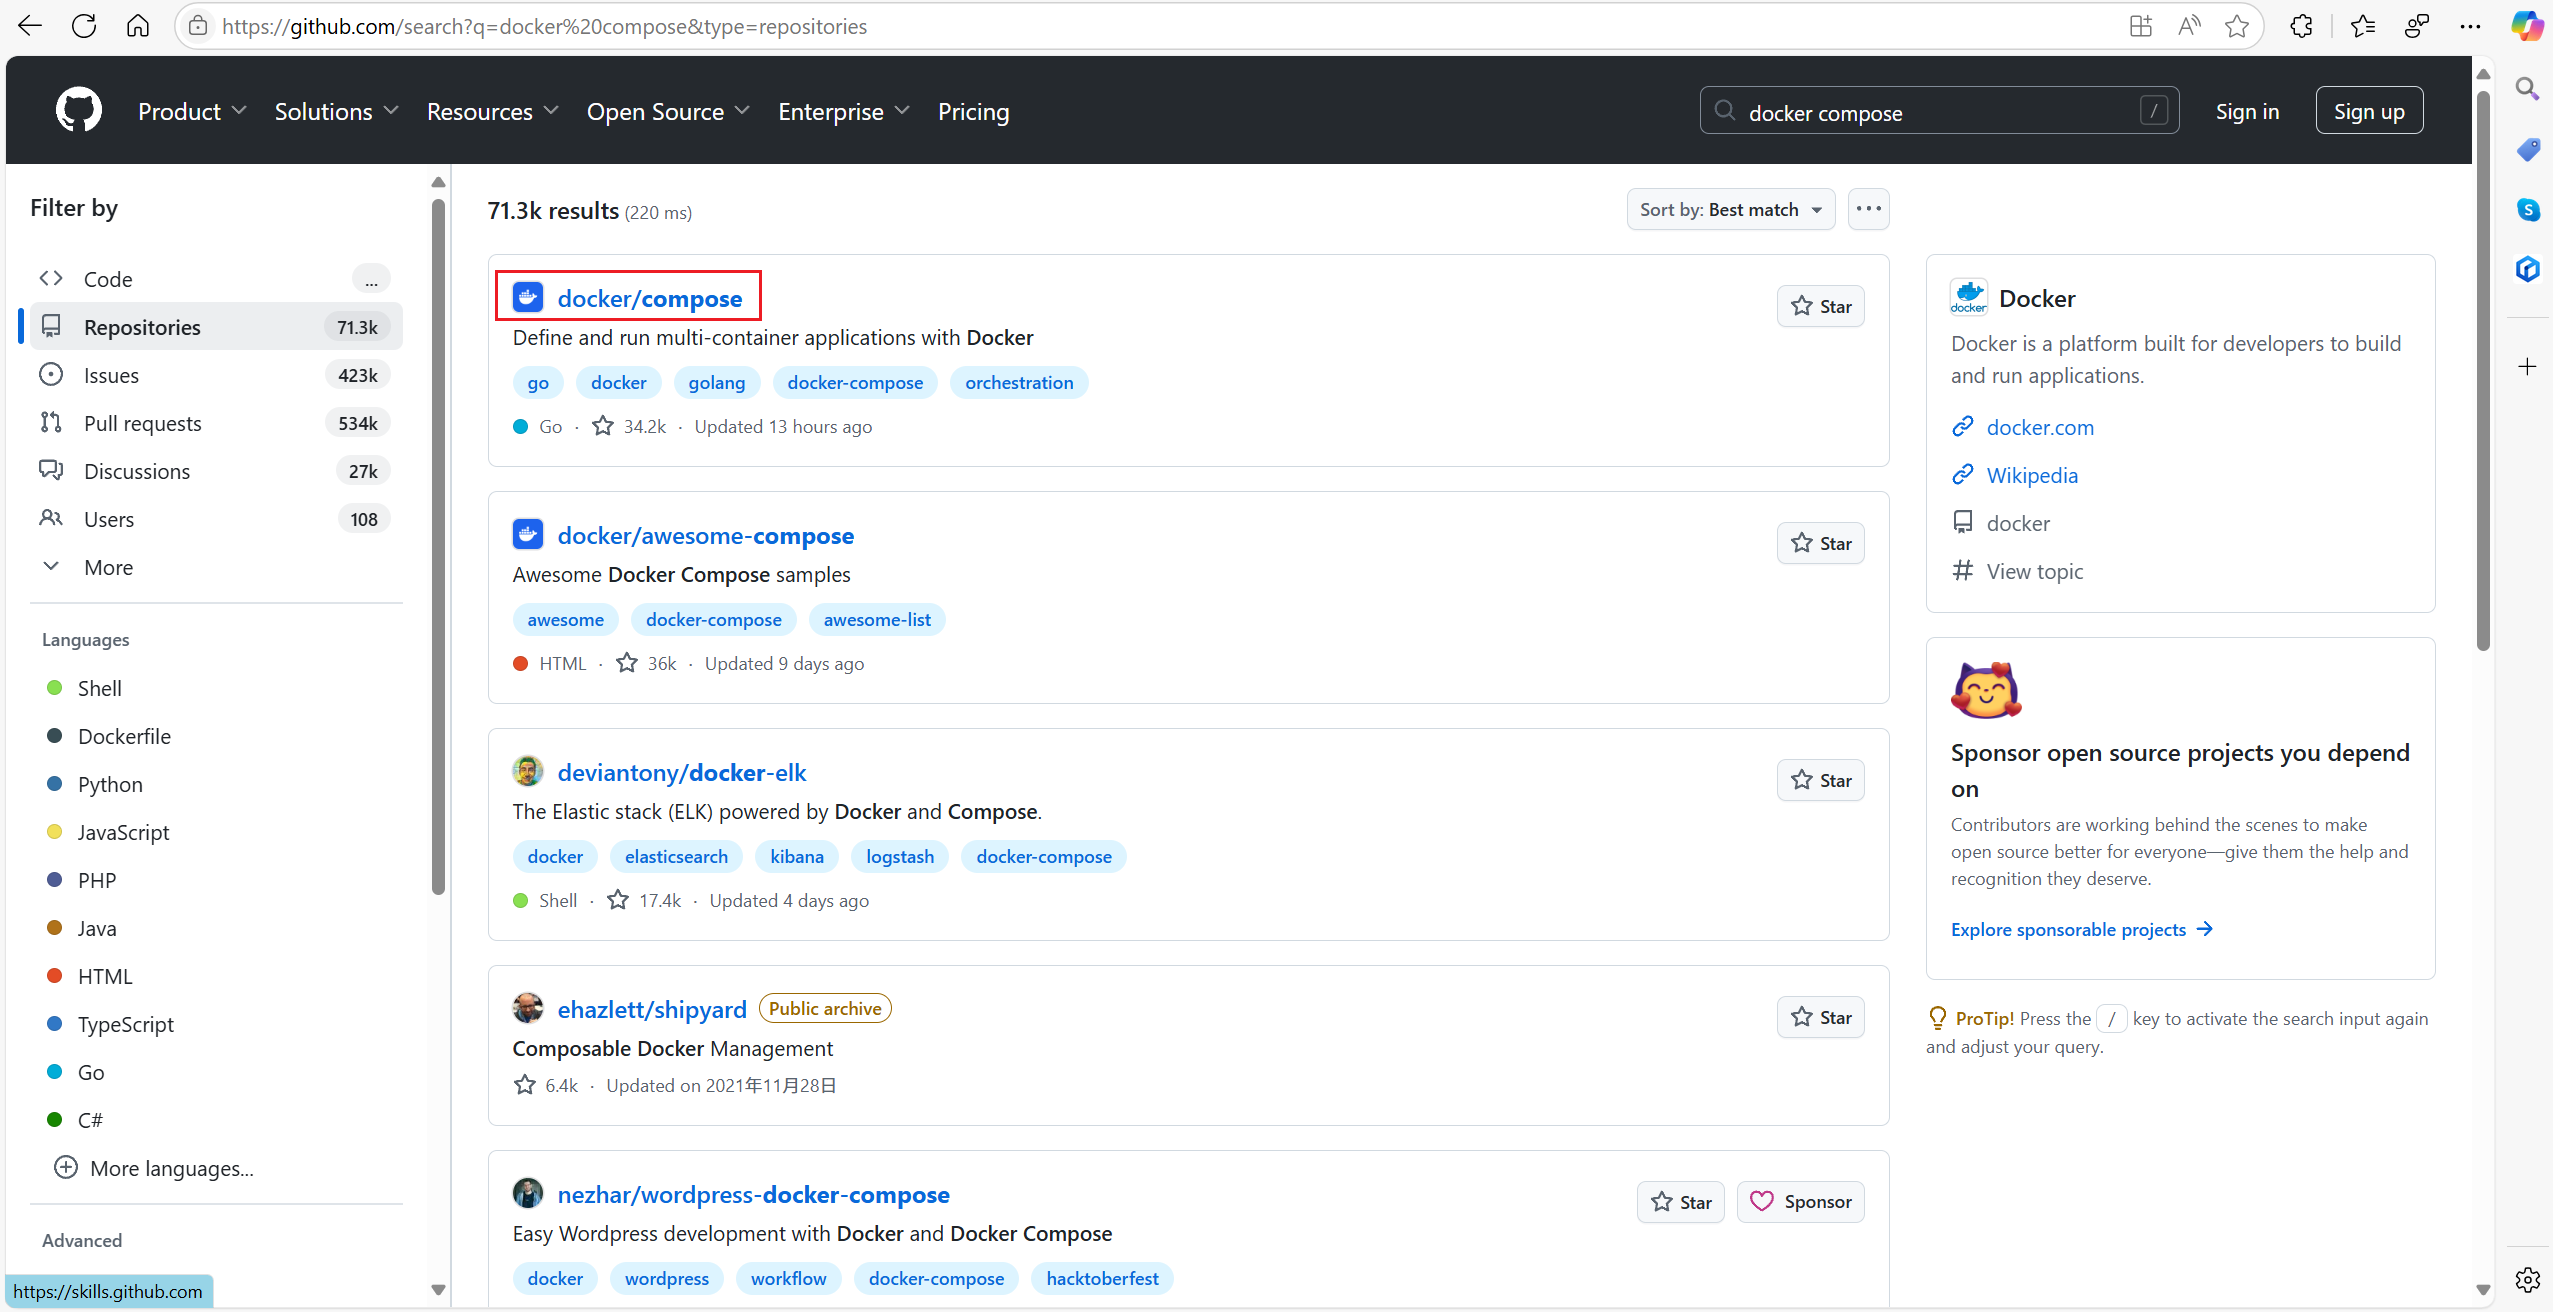Click the browser address bar URL

pyautogui.click(x=544, y=26)
